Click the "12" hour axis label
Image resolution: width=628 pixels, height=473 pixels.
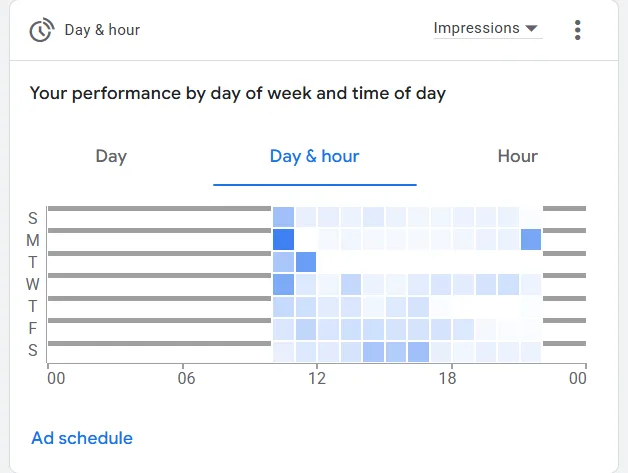tap(317, 378)
